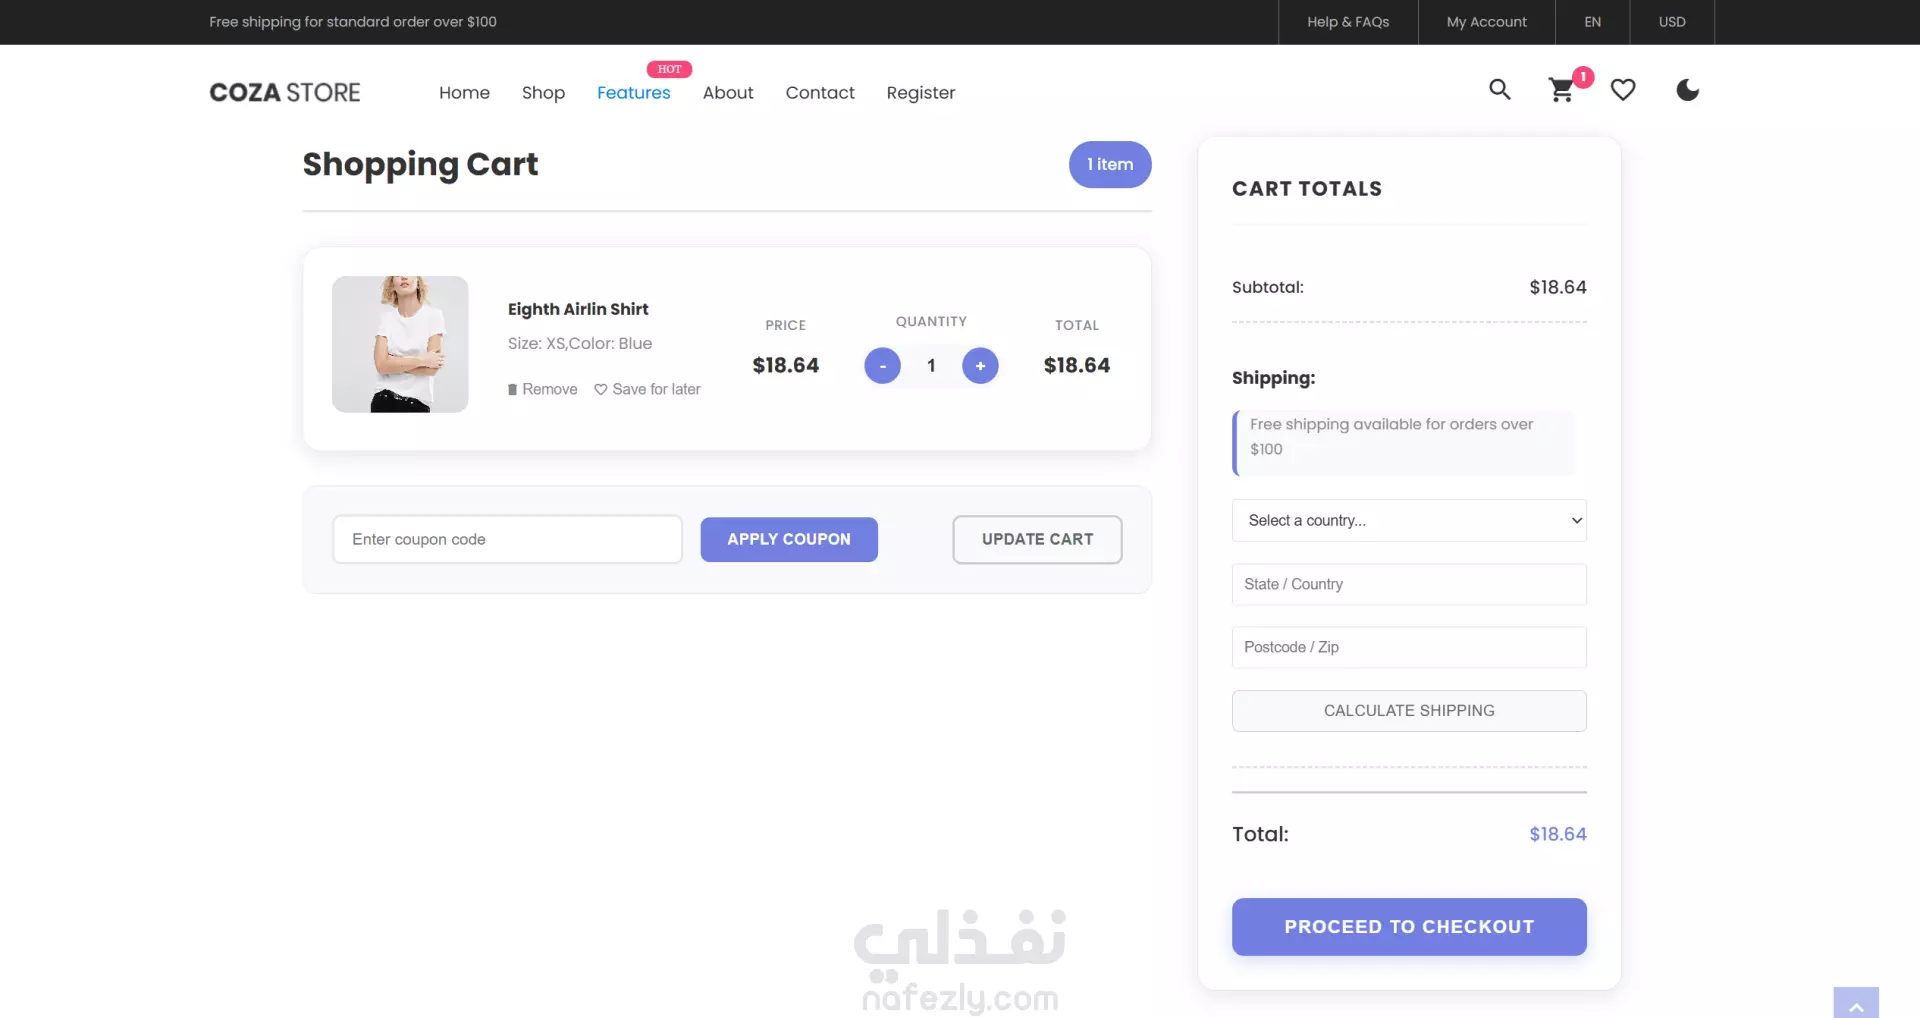Open the EN language selector
Viewport: 1920px width, 1018px height.
tap(1593, 22)
